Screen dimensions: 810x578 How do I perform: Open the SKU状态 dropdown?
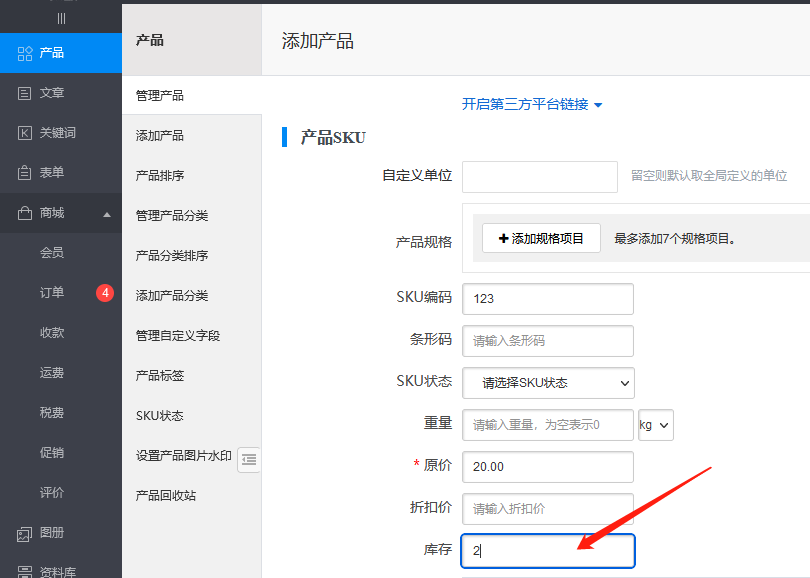click(548, 382)
